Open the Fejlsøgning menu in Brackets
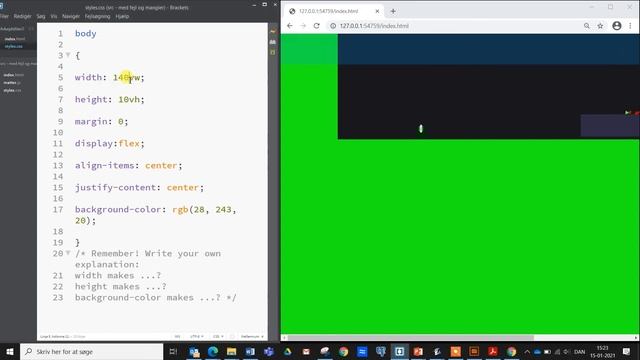The image size is (640, 360). coord(98,16)
